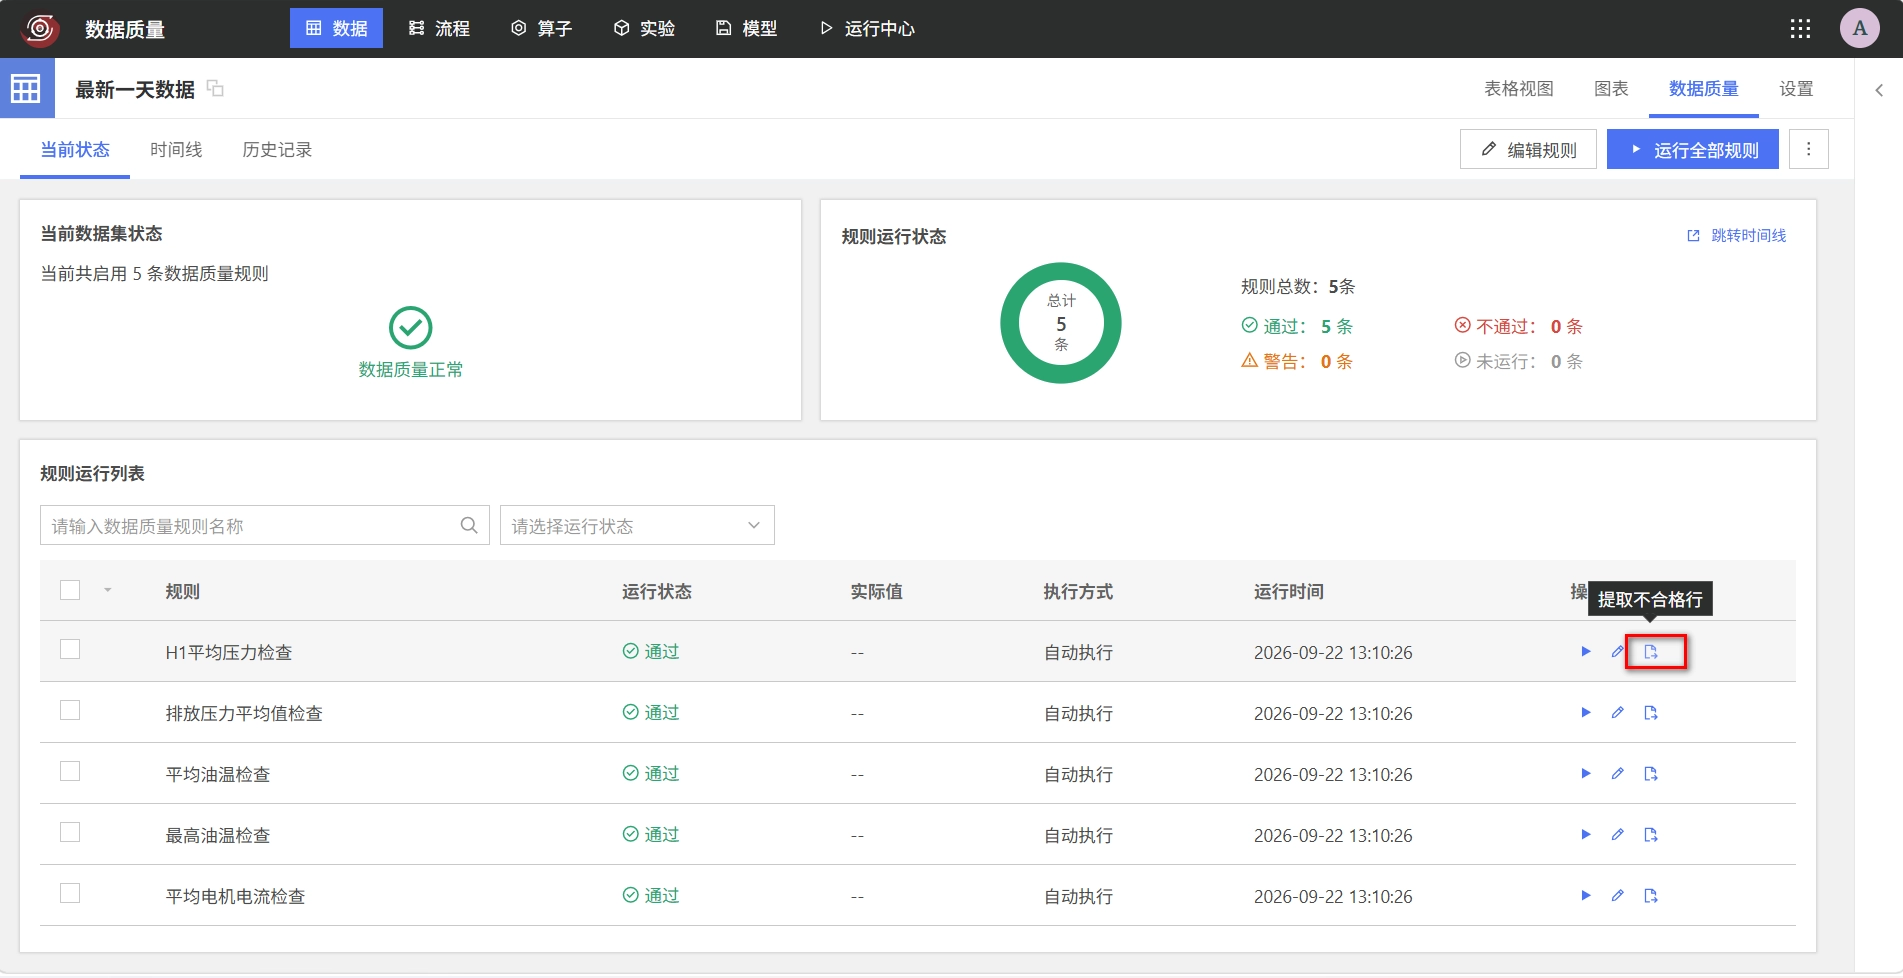
Task: Run the 排放压力平均值检查 rule
Action: pyautogui.click(x=1585, y=712)
